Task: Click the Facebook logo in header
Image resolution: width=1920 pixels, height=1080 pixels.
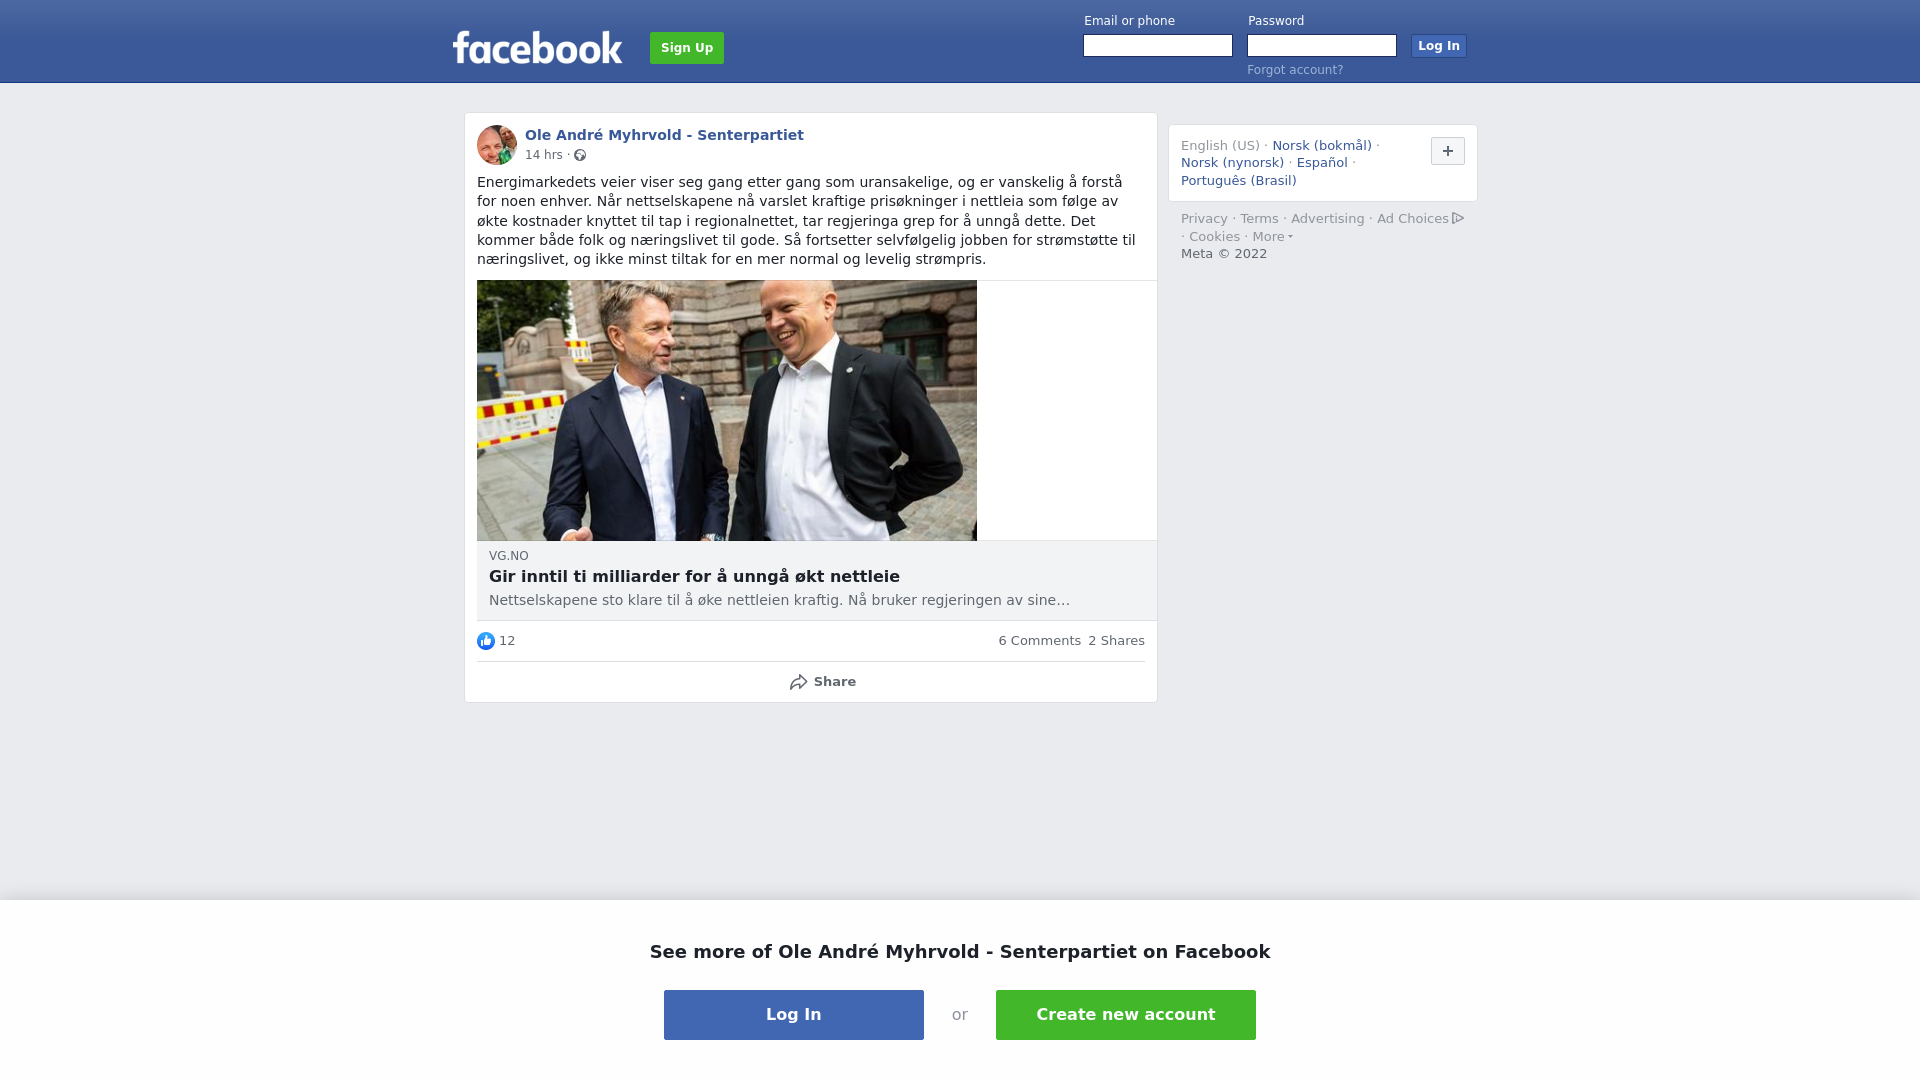Action: [x=537, y=47]
